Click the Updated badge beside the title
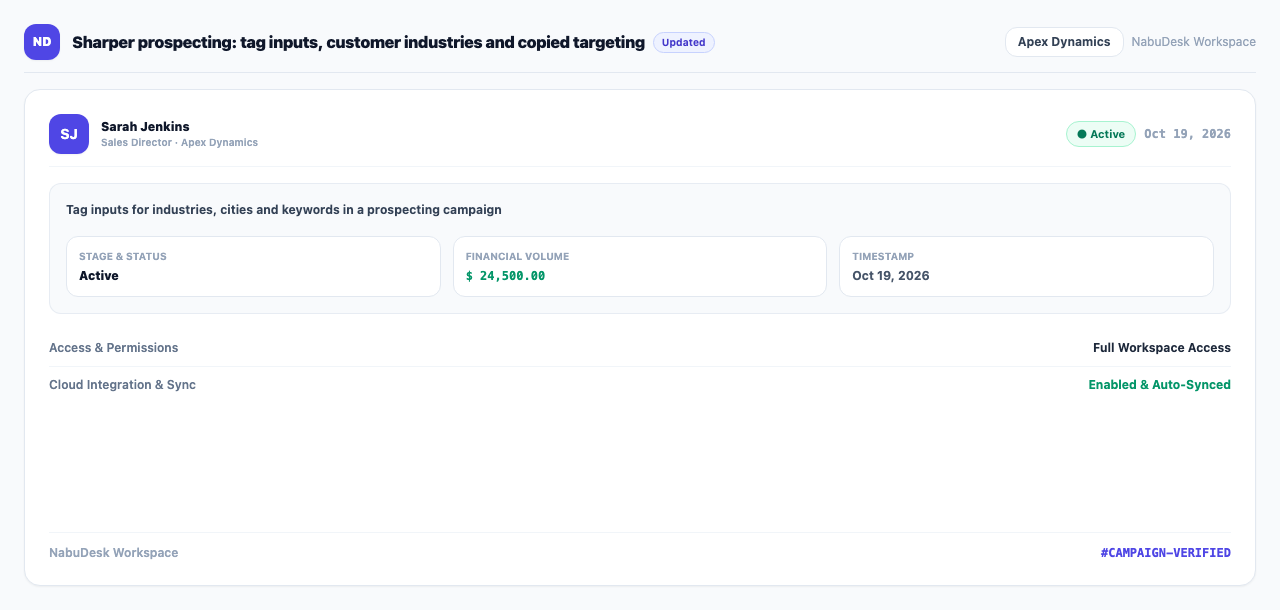 [x=684, y=42]
